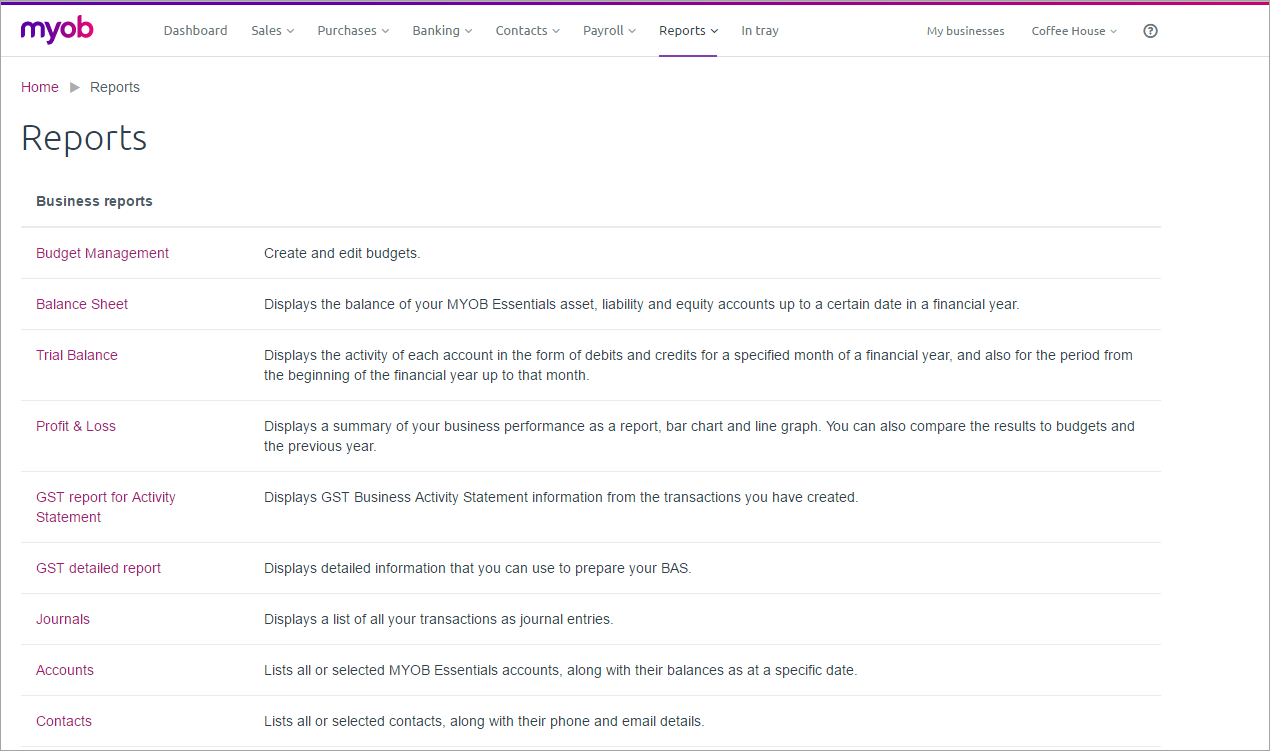1270x751 pixels.
Task: Expand the Coffee House business menu
Action: pyautogui.click(x=1074, y=31)
